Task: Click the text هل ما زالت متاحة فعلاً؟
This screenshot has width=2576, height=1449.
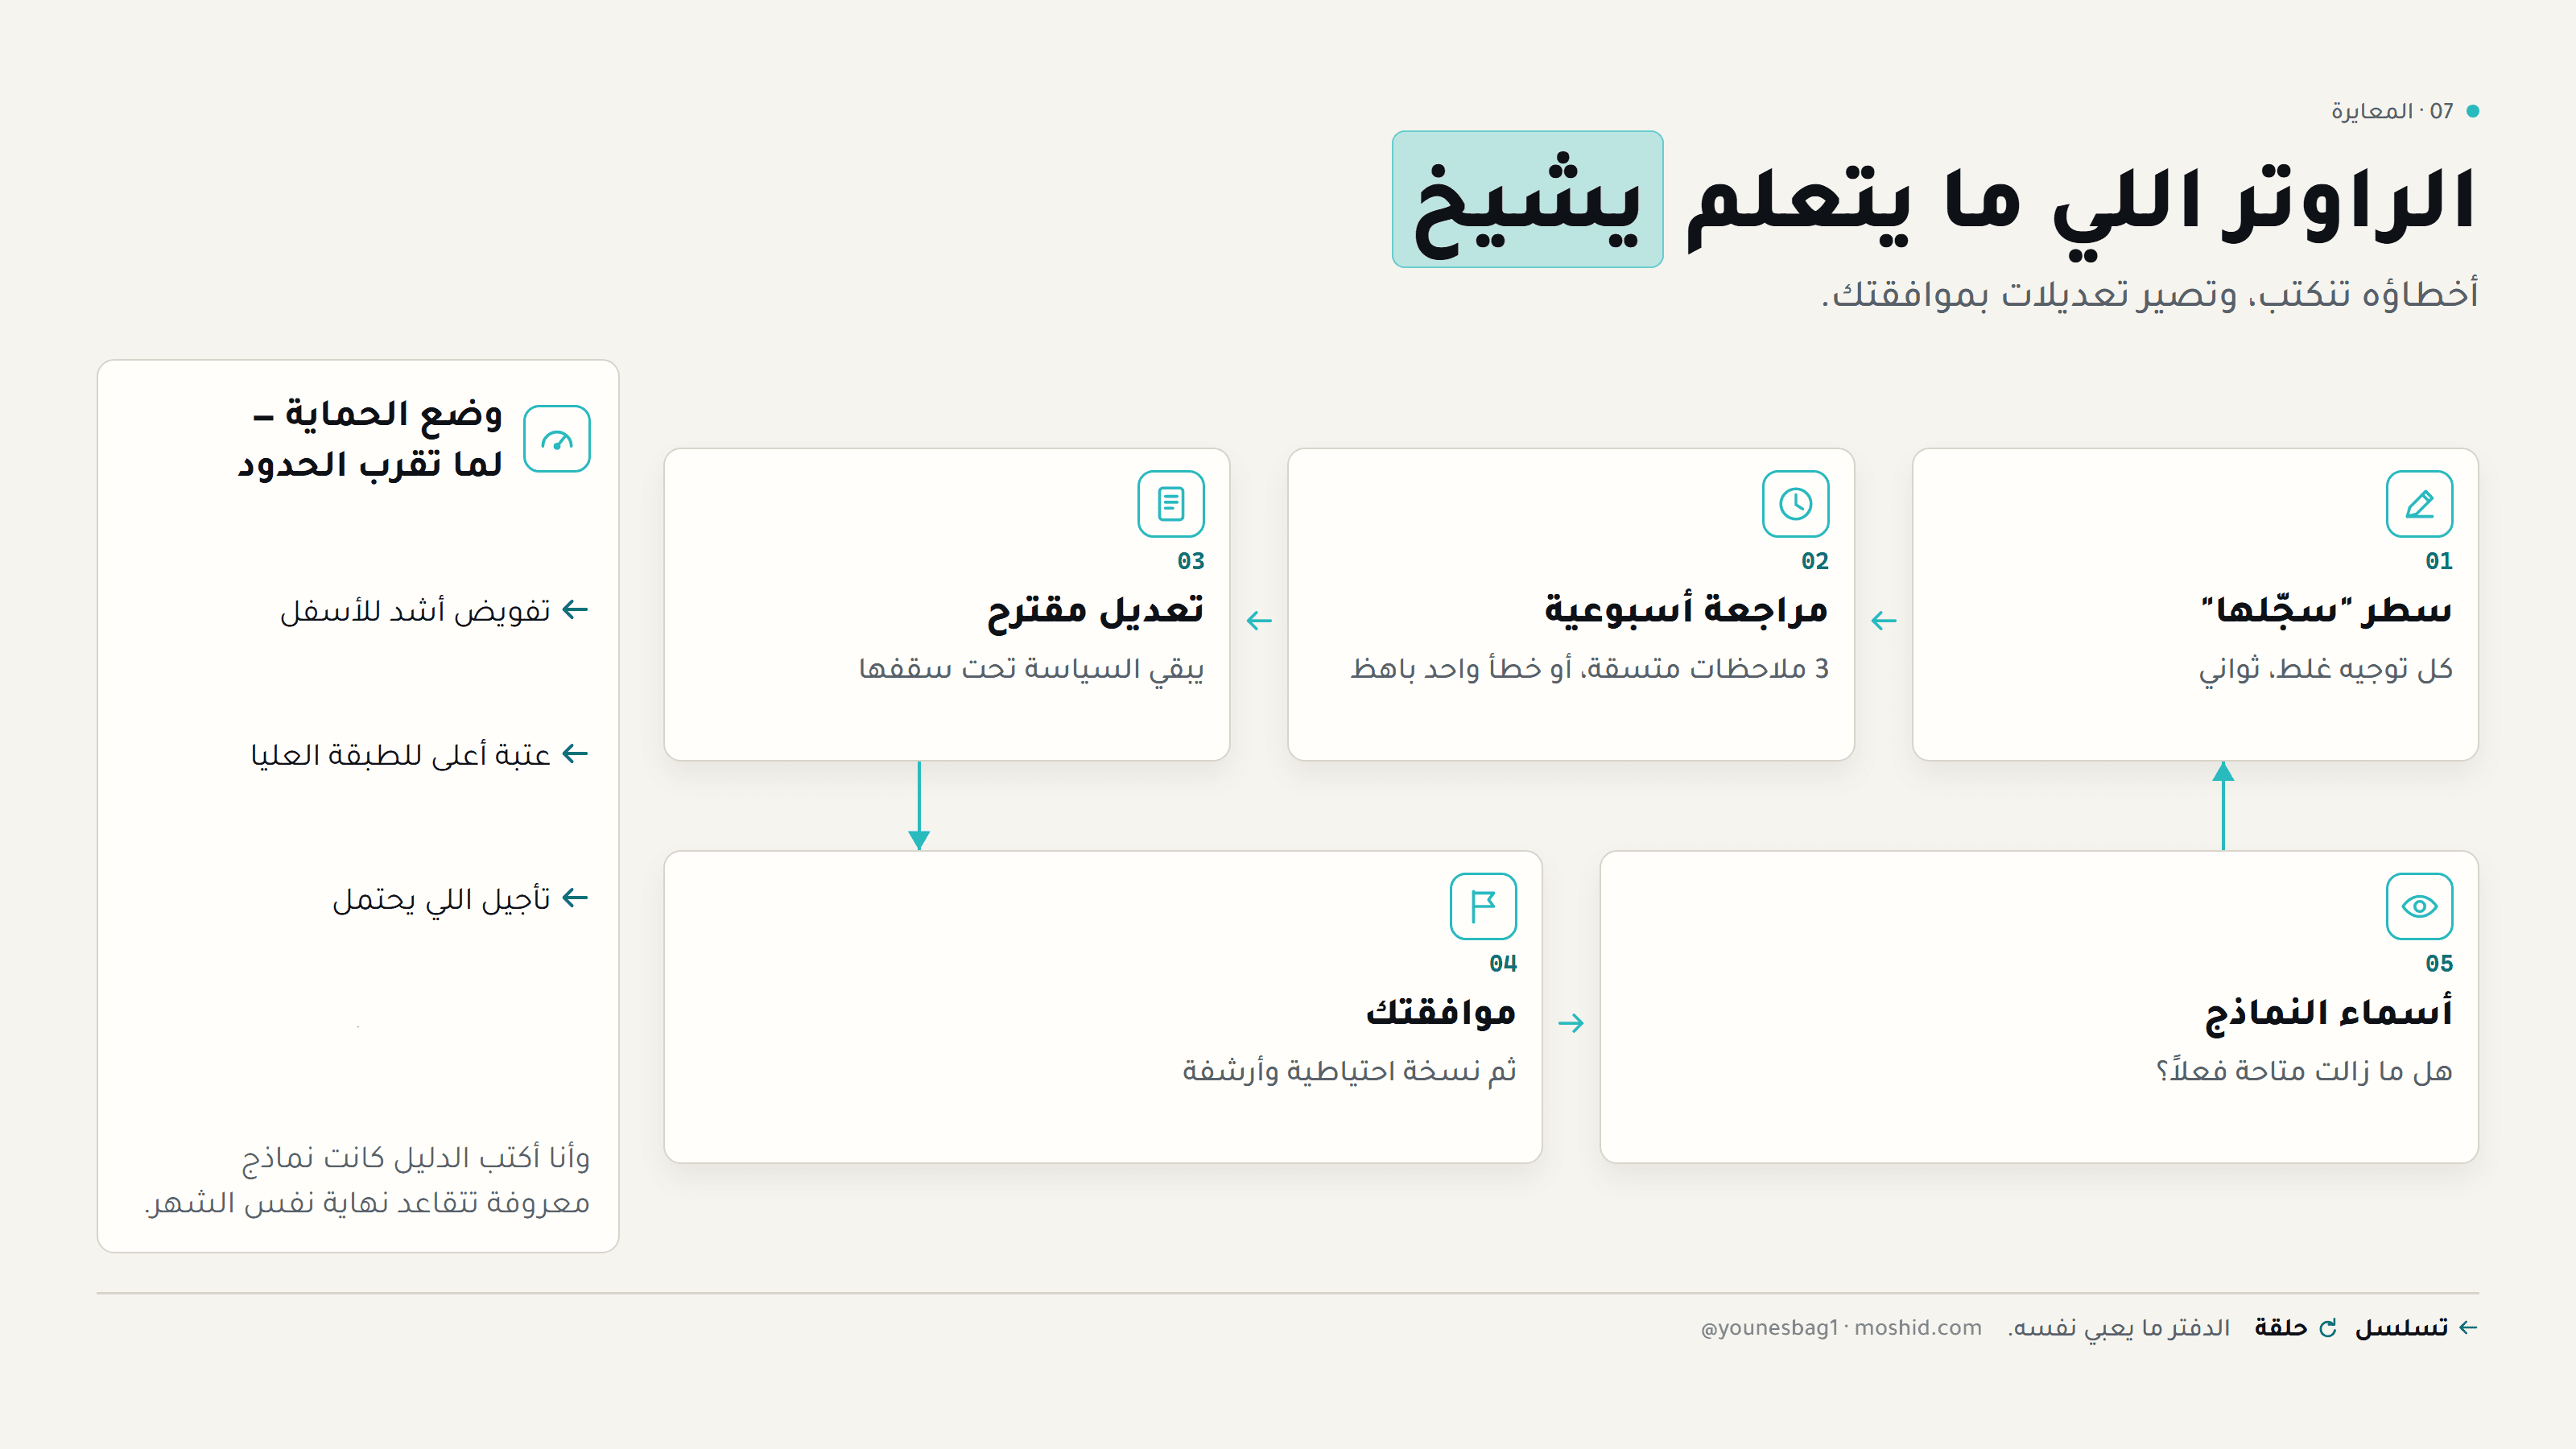Action: (2304, 1071)
